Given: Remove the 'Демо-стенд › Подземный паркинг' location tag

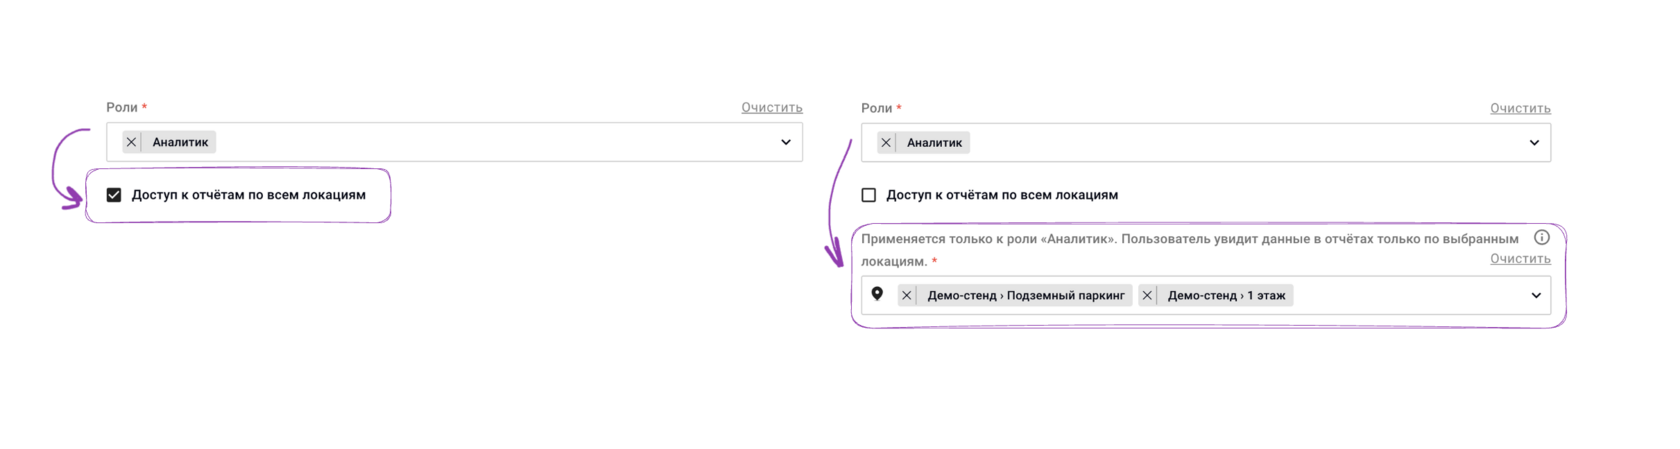Looking at the screenshot, I should 907,295.
